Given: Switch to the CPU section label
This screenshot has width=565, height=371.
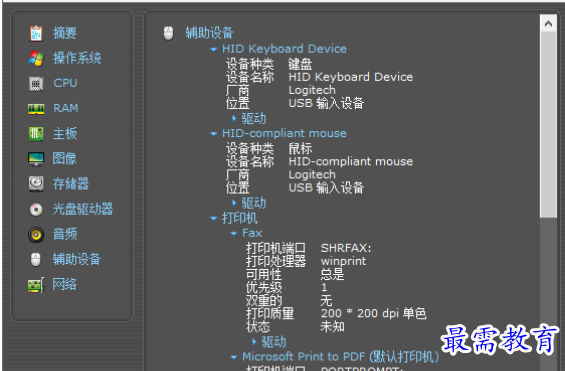Looking at the screenshot, I should point(65,83).
